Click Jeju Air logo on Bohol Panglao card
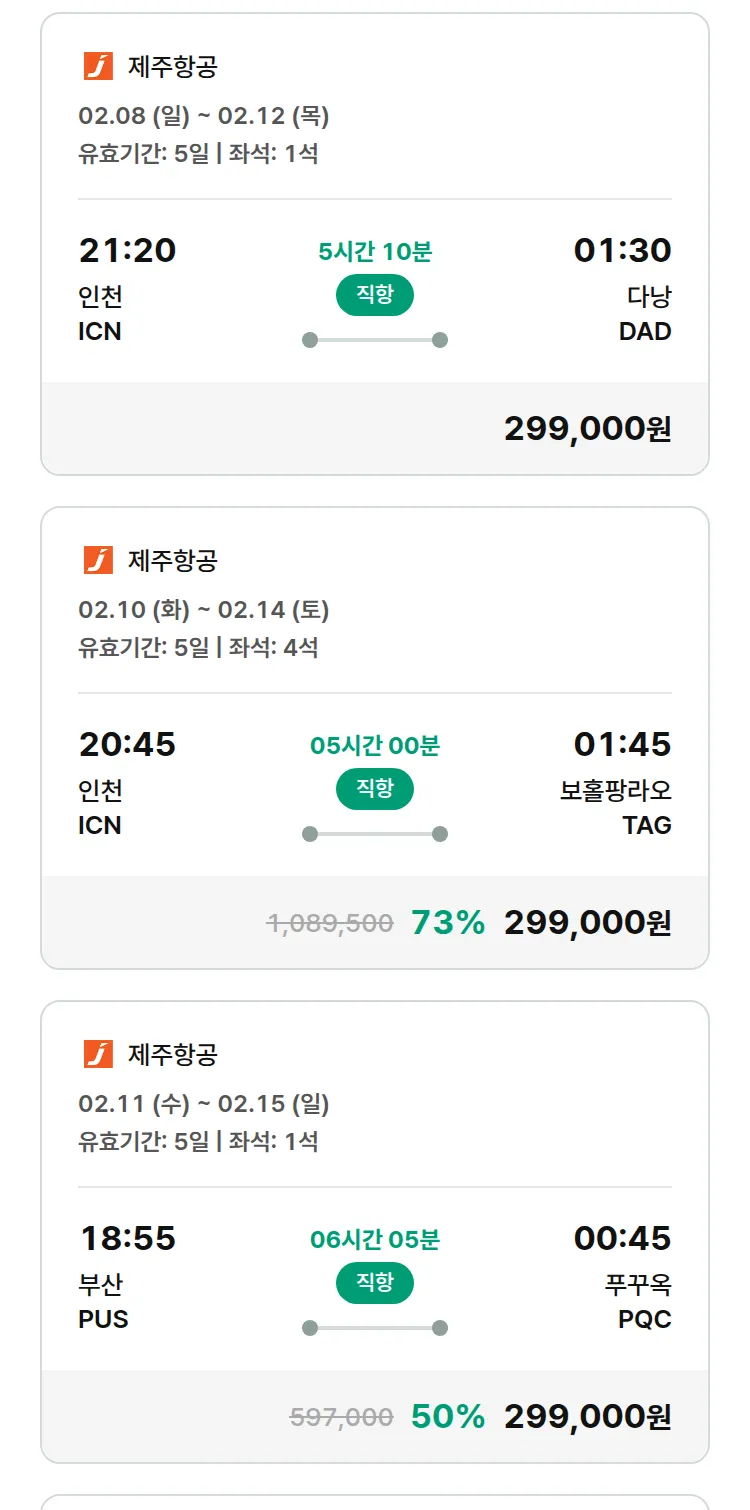Screen dimensions: 750x1510 [x=98, y=561]
